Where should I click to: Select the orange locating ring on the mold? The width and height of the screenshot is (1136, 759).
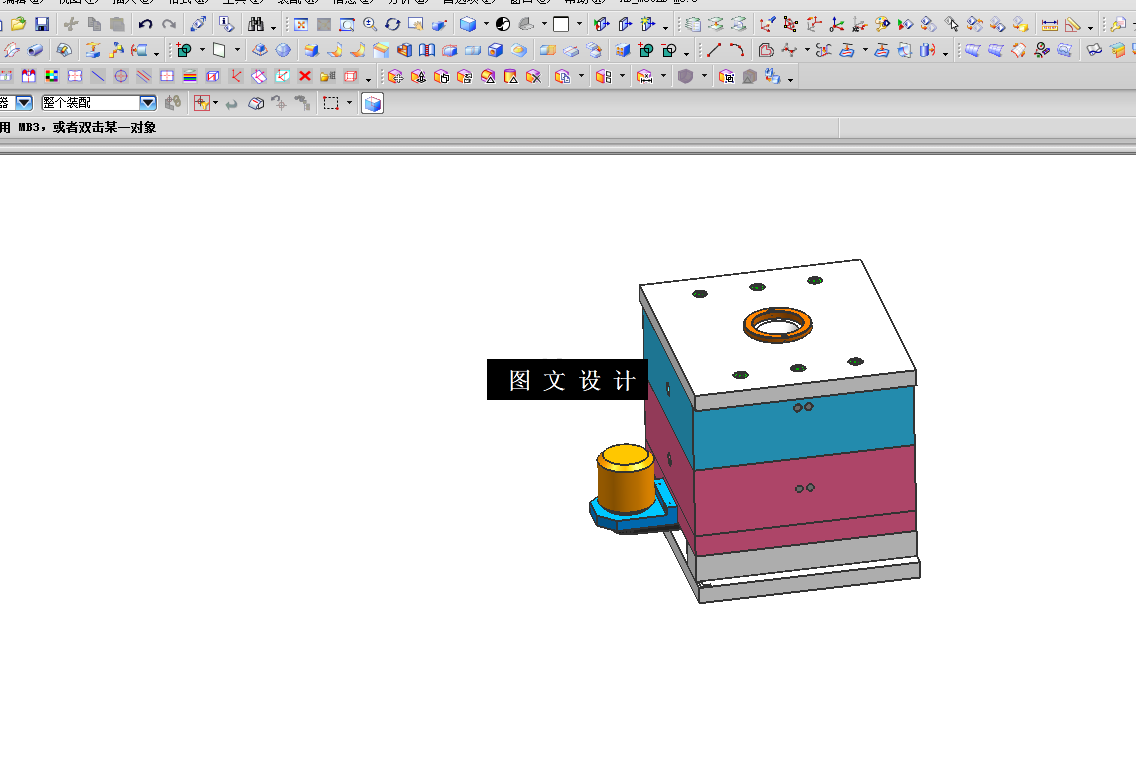[x=777, y=324]
